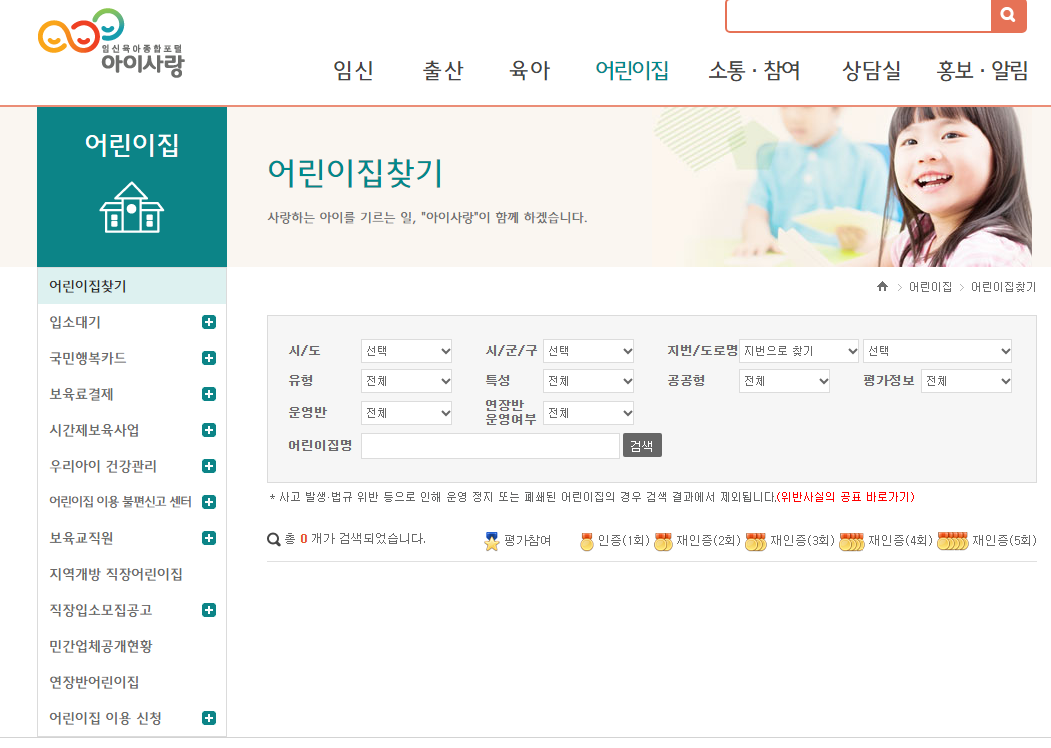Image resolution: width=1051 pixels, height=748 pixels.
Task: Expand the 입소대기 sidebar menu
Action: pyautogui.click(x=208, y=322)
